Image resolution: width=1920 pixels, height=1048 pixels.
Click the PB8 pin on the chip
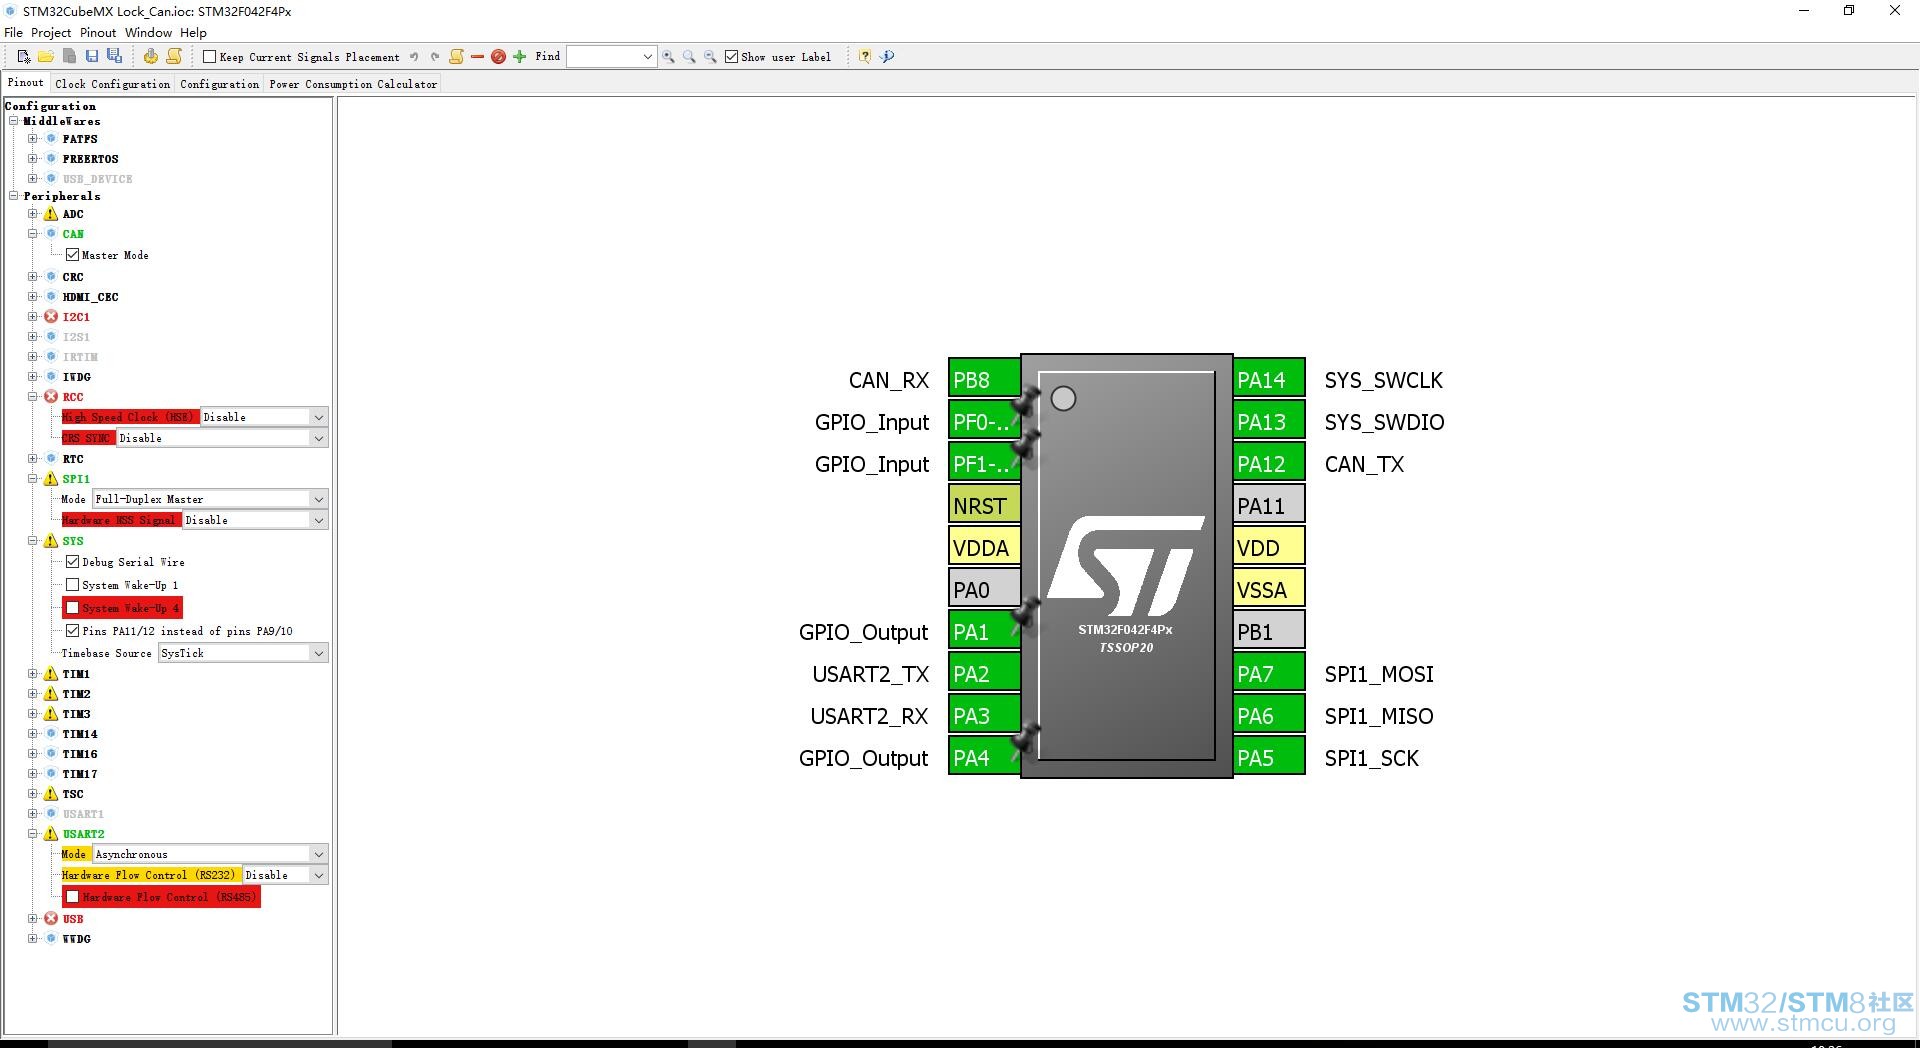point(984,380)
